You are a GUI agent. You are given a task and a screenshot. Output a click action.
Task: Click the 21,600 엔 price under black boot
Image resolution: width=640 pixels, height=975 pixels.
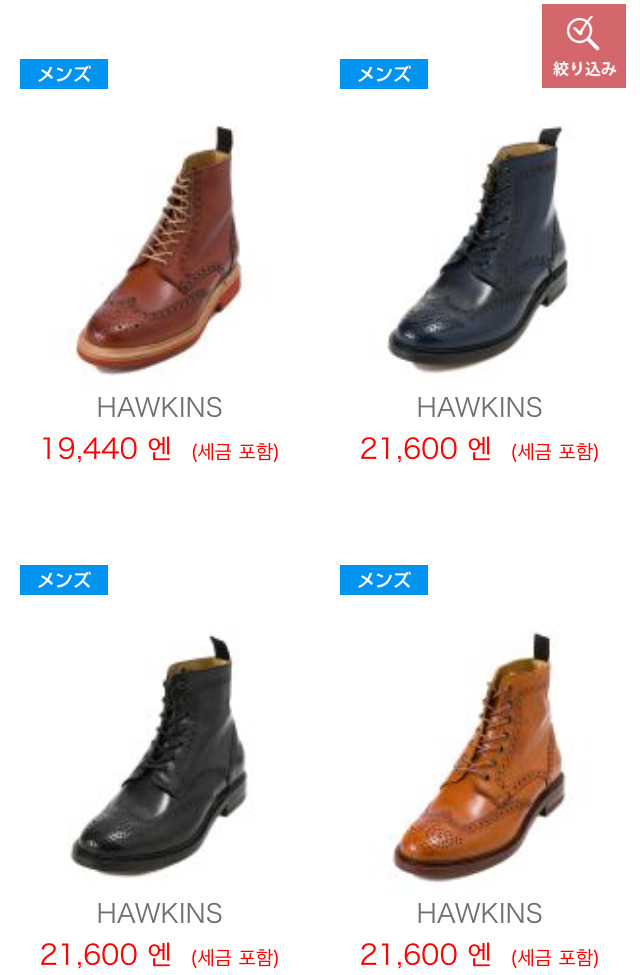tap(106, 955)
